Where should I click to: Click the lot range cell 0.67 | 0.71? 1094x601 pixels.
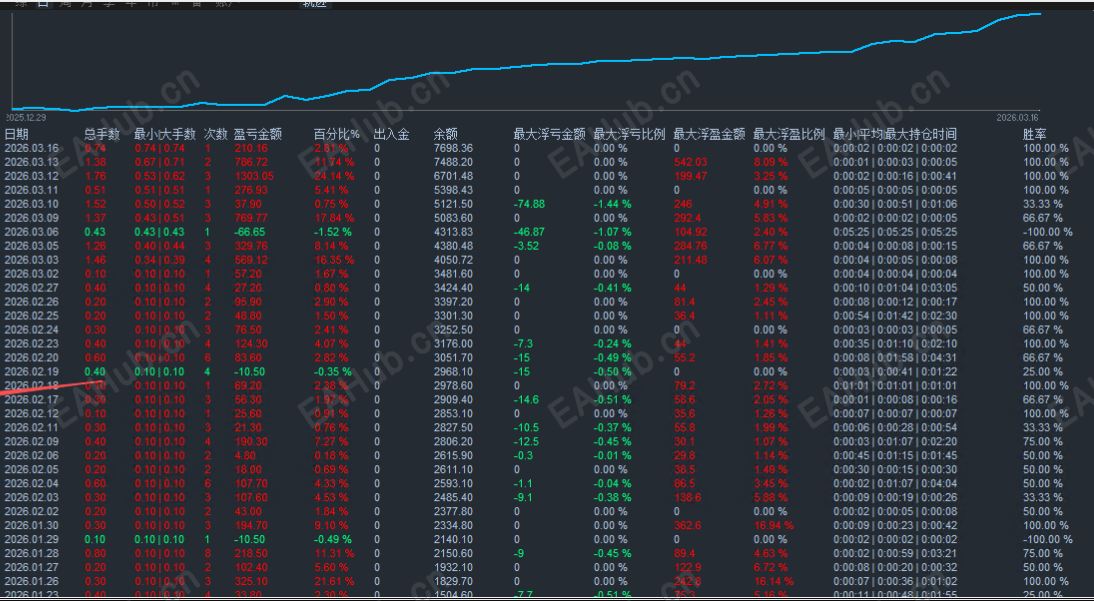160,162
